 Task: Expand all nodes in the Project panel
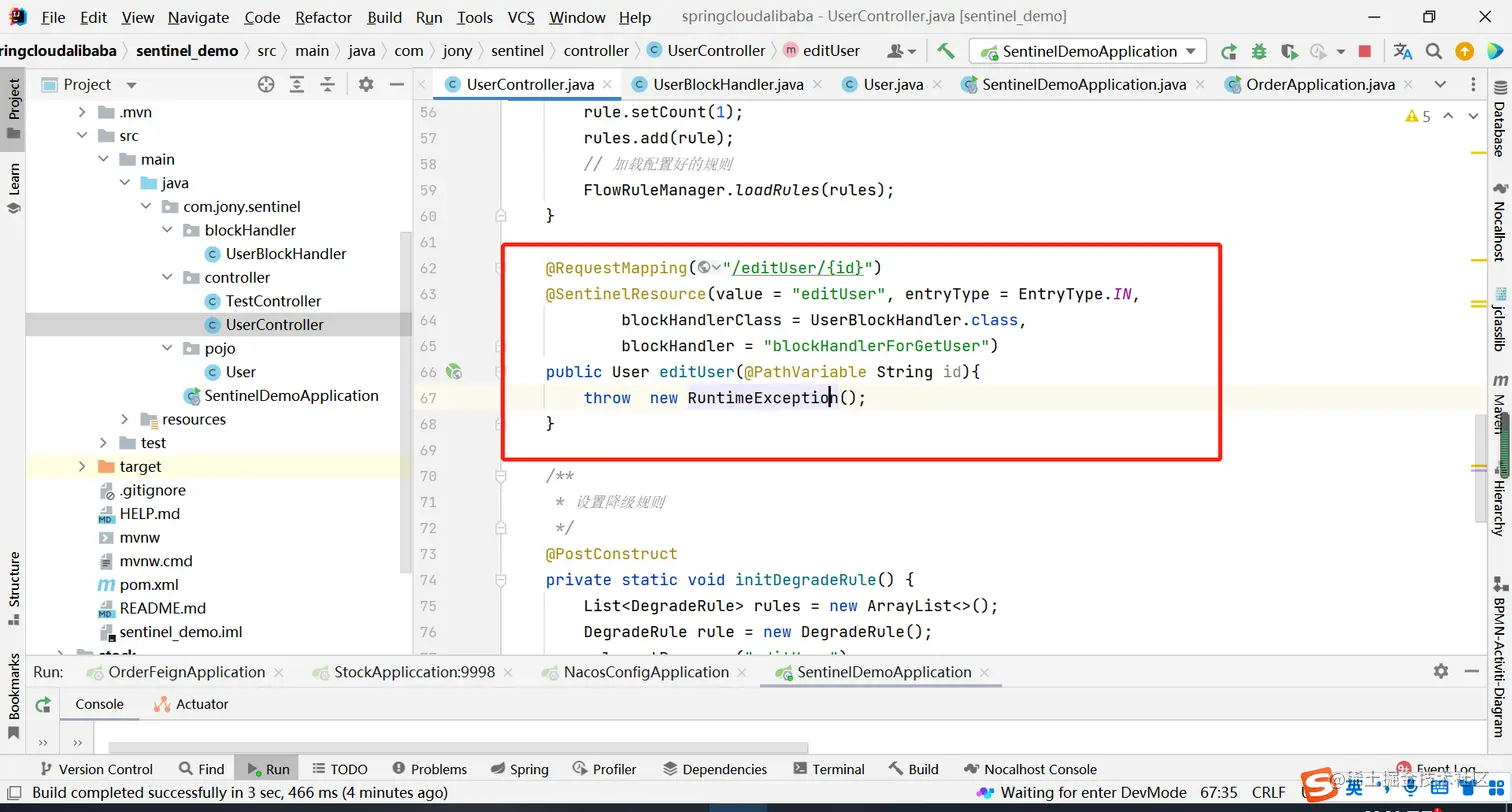297,85
